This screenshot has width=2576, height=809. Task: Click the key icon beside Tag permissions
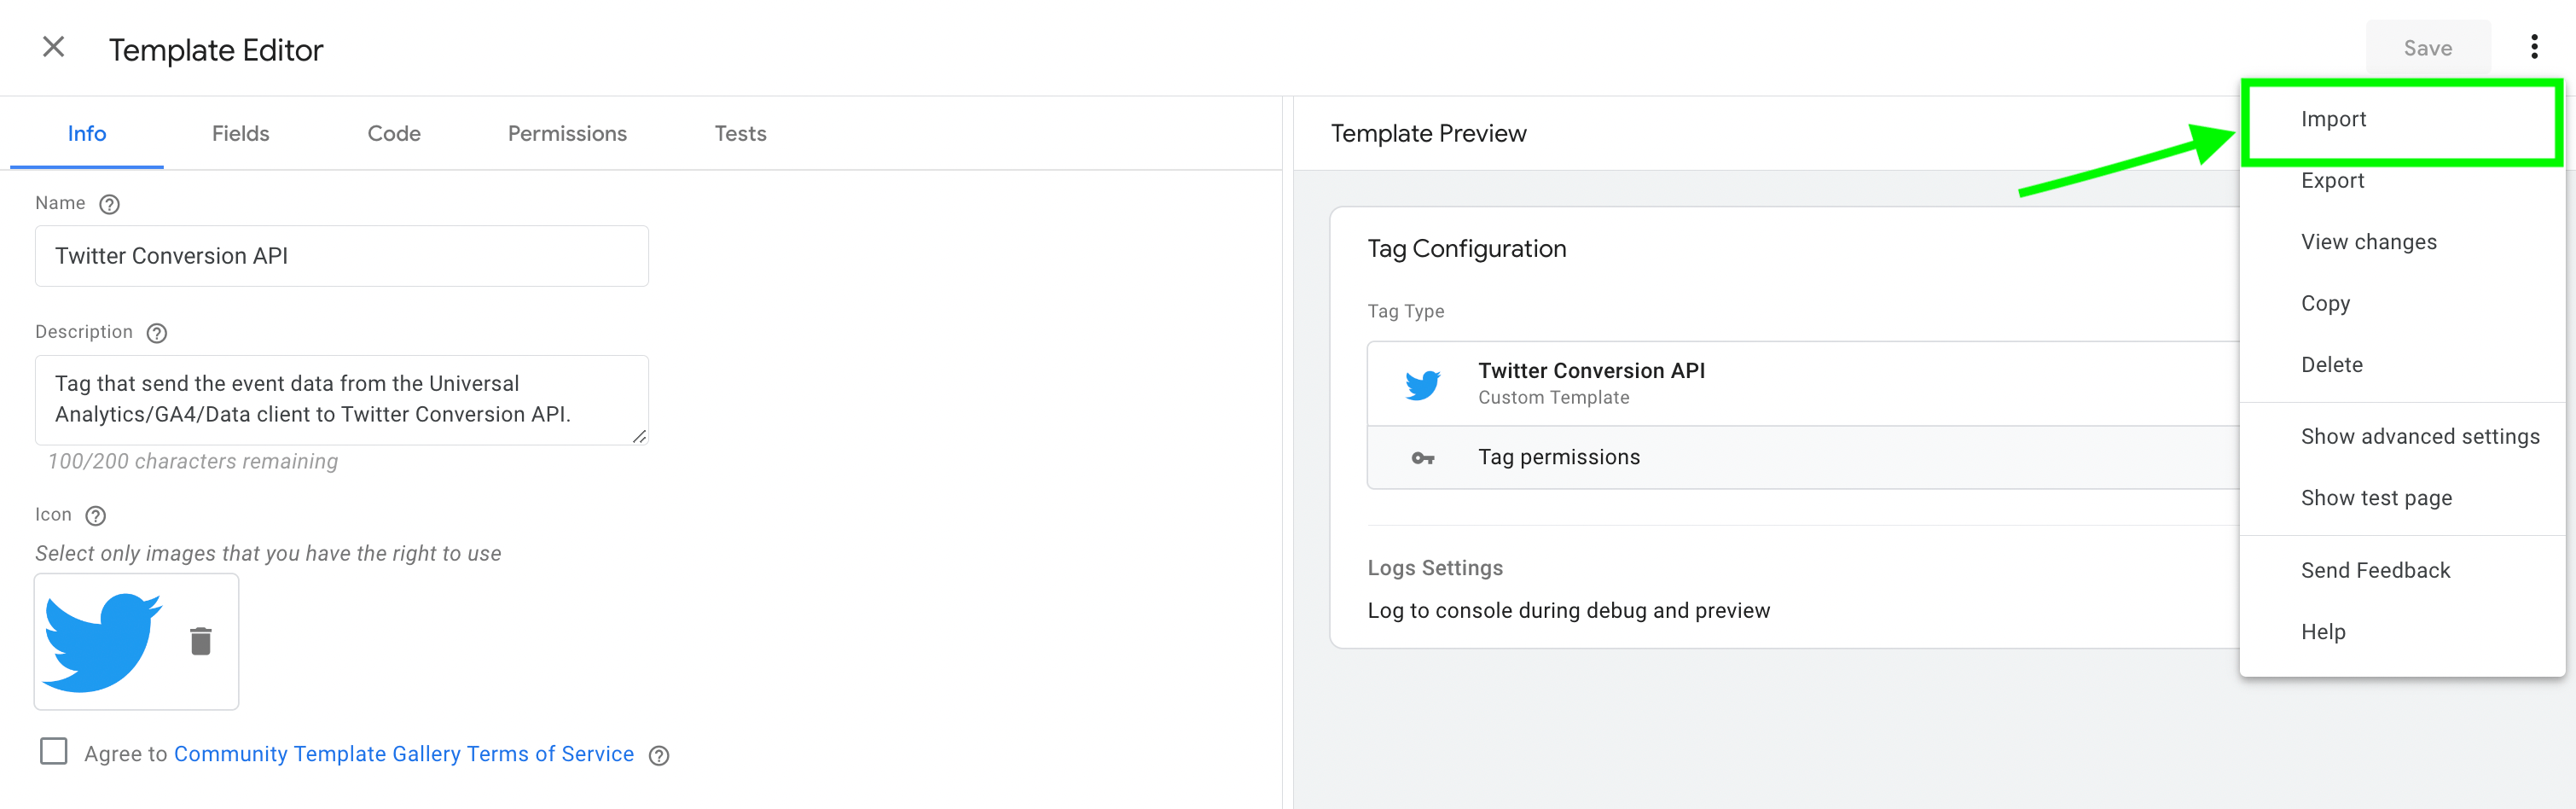coord(1422,458)
